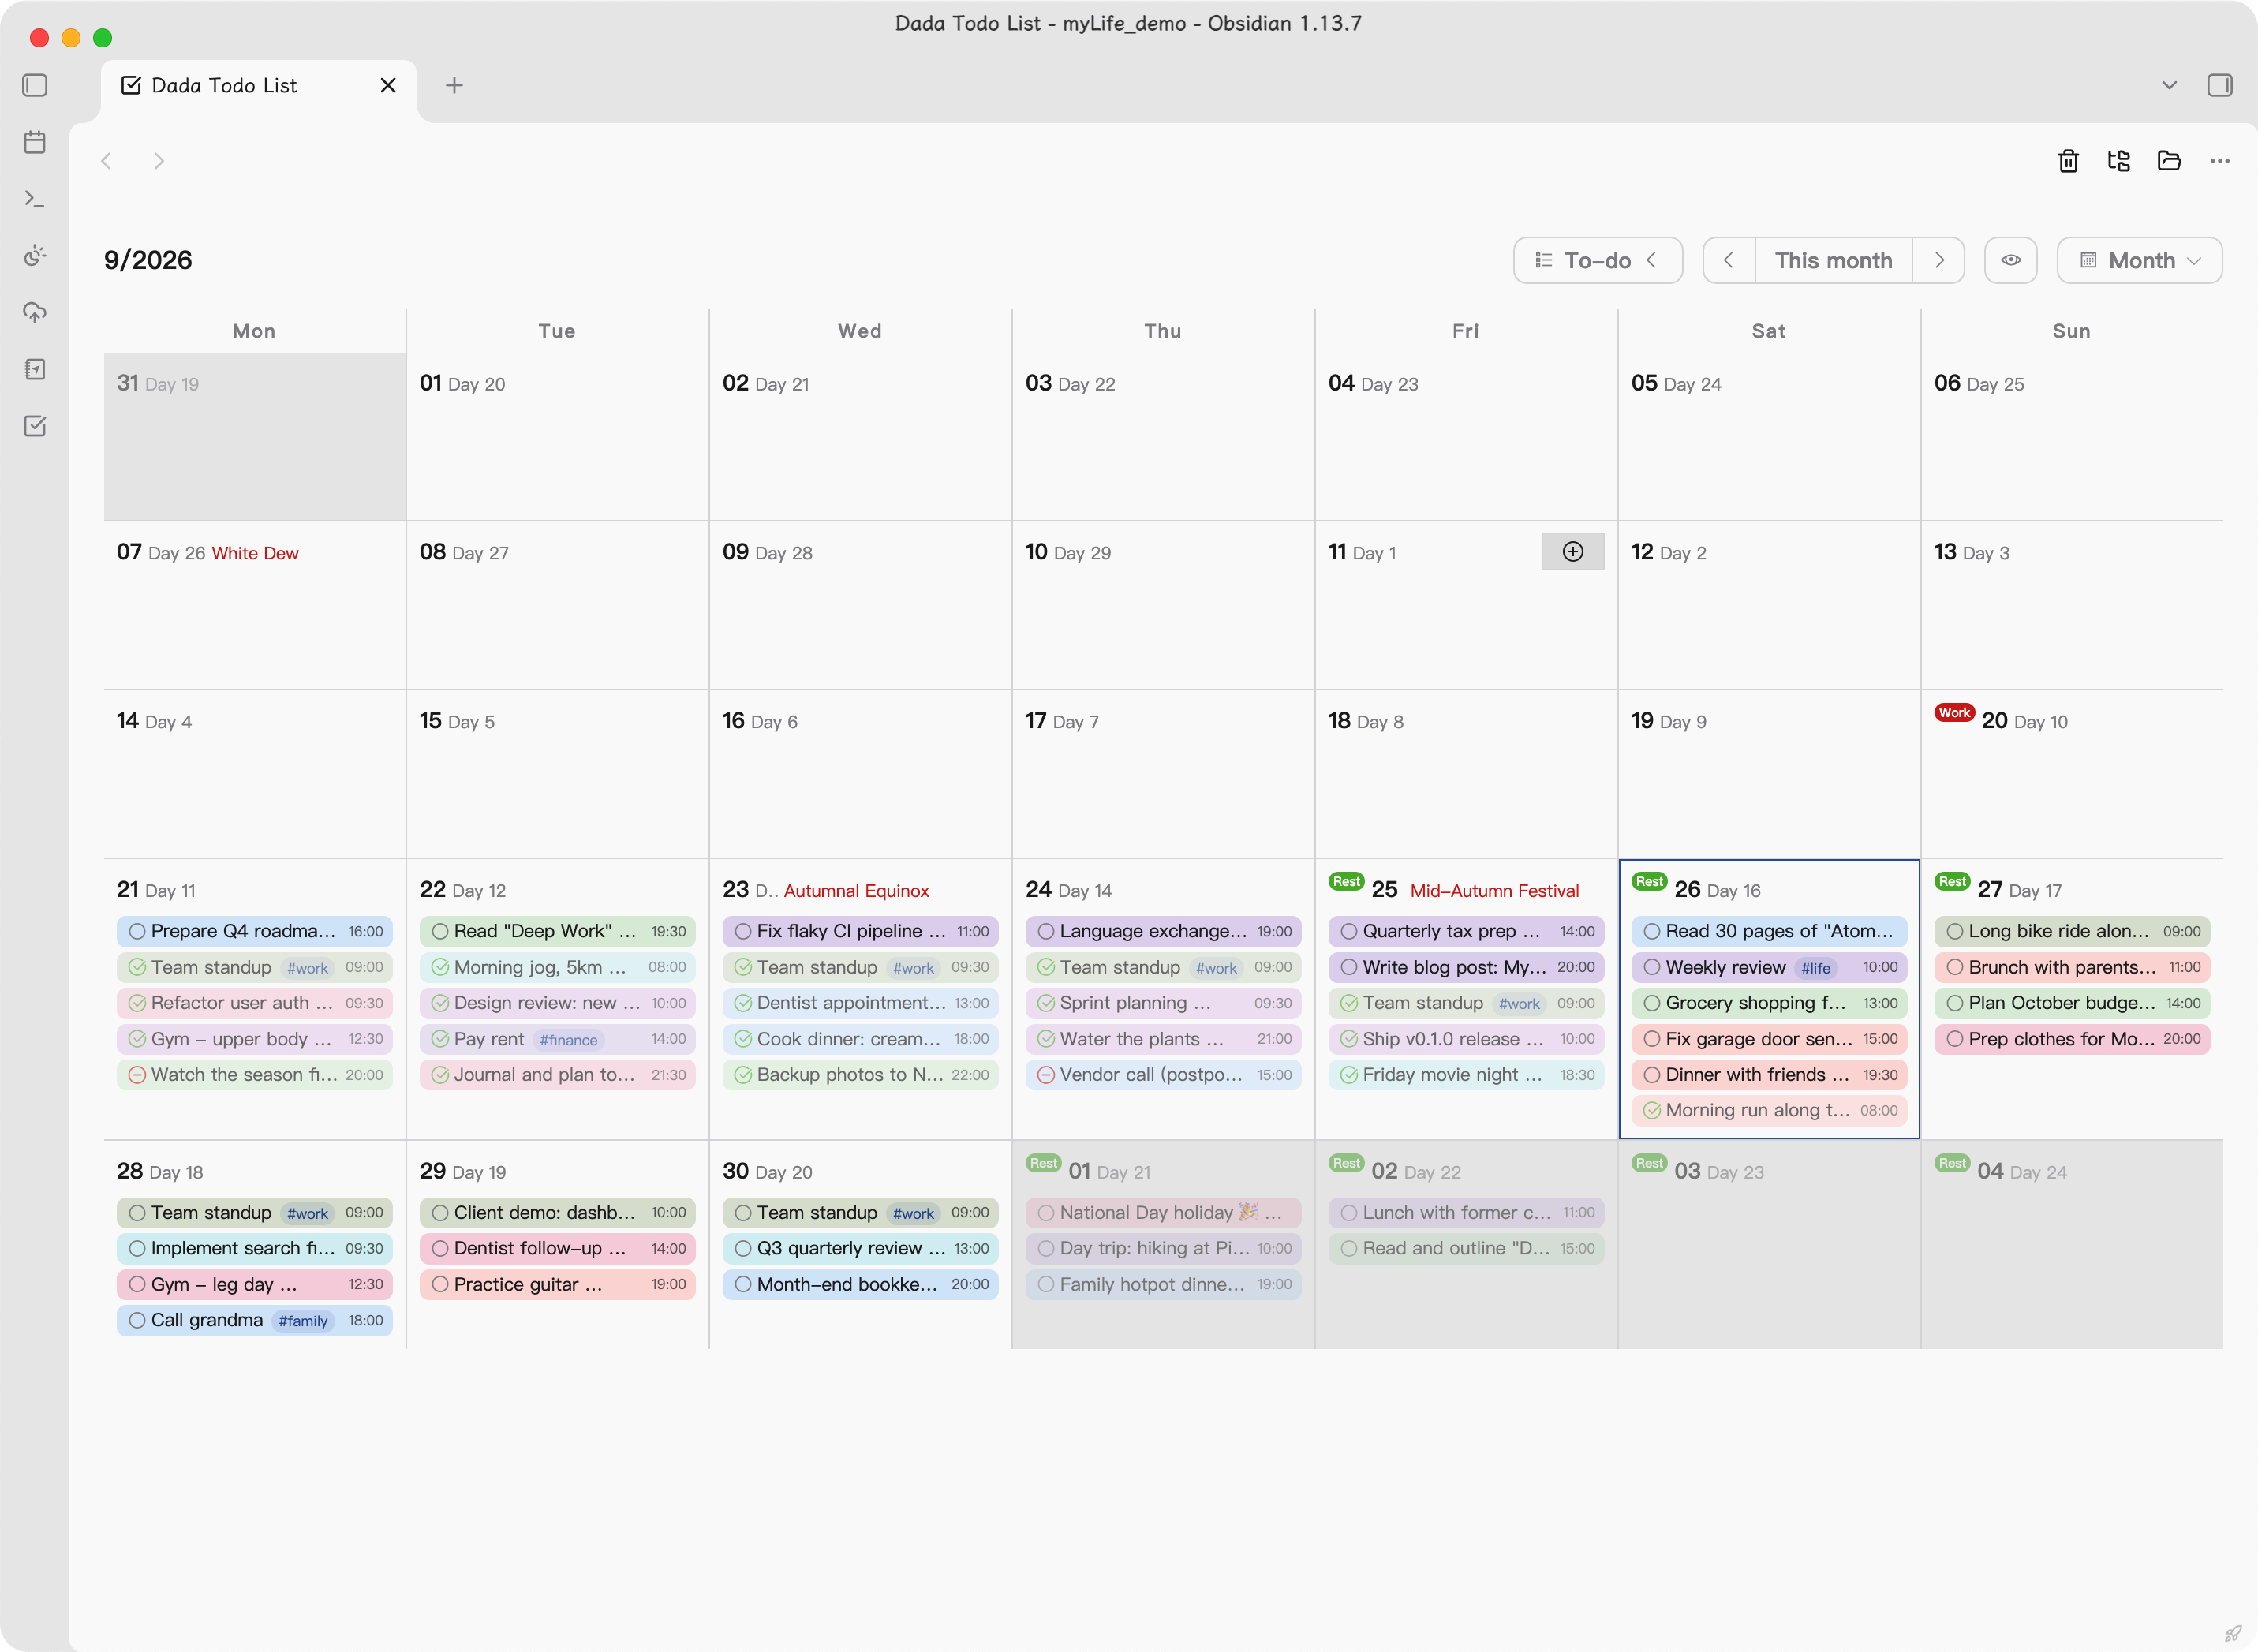Open the three-dot more options menu
This screenshot has height=1652, width=2258.
[2220, 161]
